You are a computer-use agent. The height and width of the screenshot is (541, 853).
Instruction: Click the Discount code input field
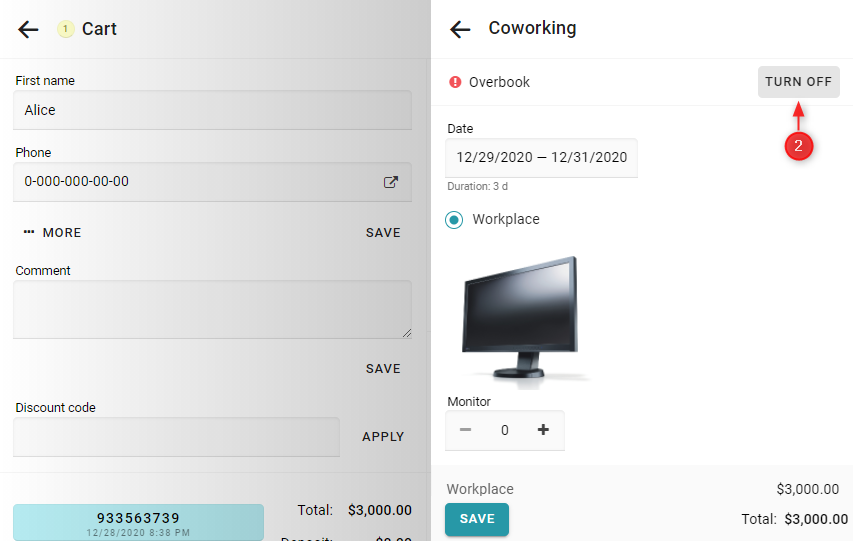click(x=176, y=437)
